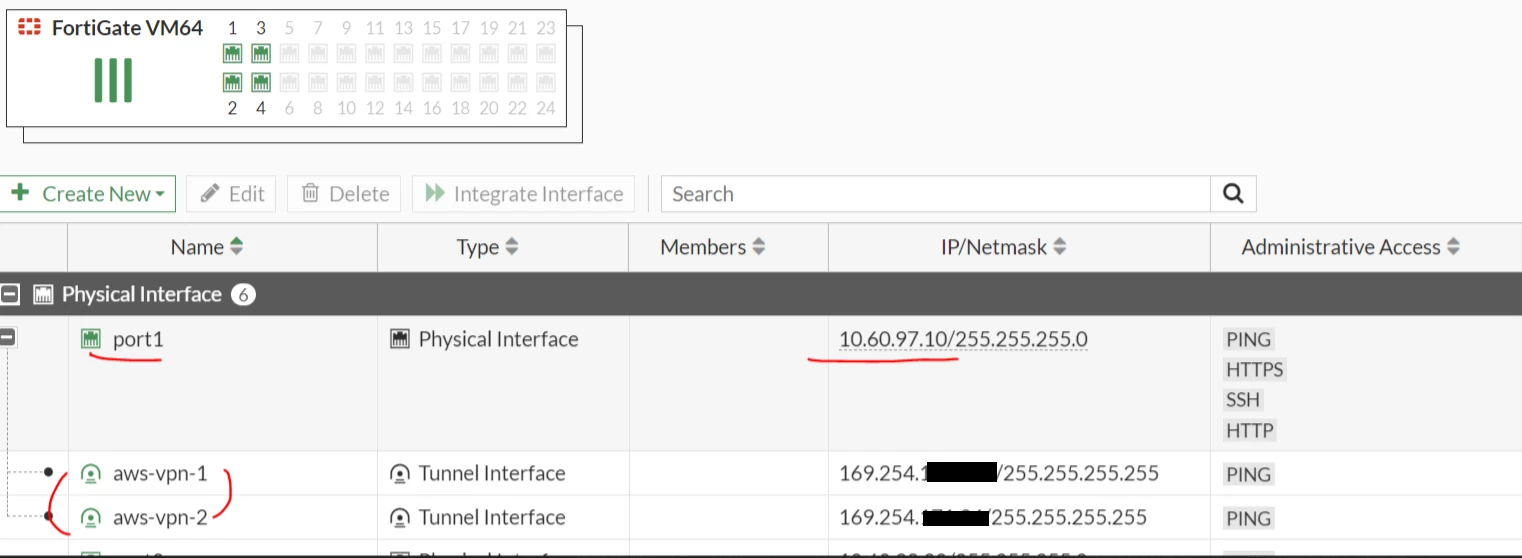The height and width of the screenshot is (558, 1522).
Task: Click port 3 icon in faceplate
Action: [261, 53]
